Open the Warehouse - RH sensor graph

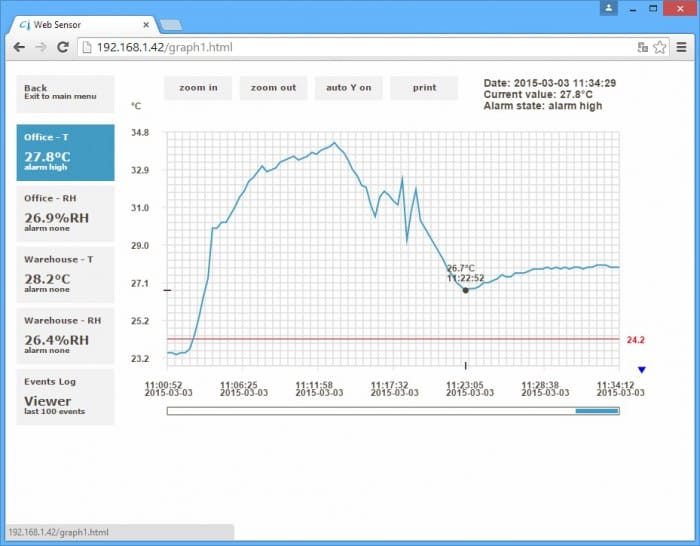click(x=65, y=335)
